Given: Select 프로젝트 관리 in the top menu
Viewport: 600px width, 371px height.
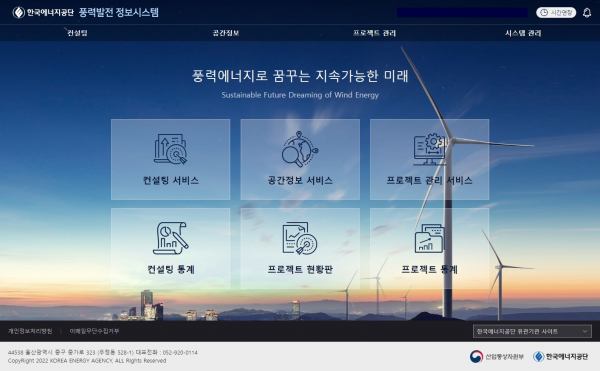Looking at the screenshot, I should [374, 33].
